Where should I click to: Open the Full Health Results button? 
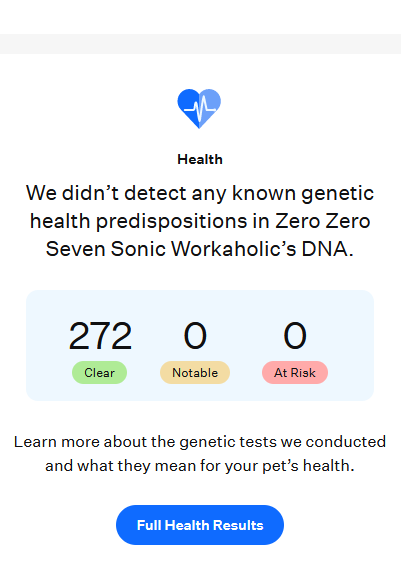coord(200,525)
